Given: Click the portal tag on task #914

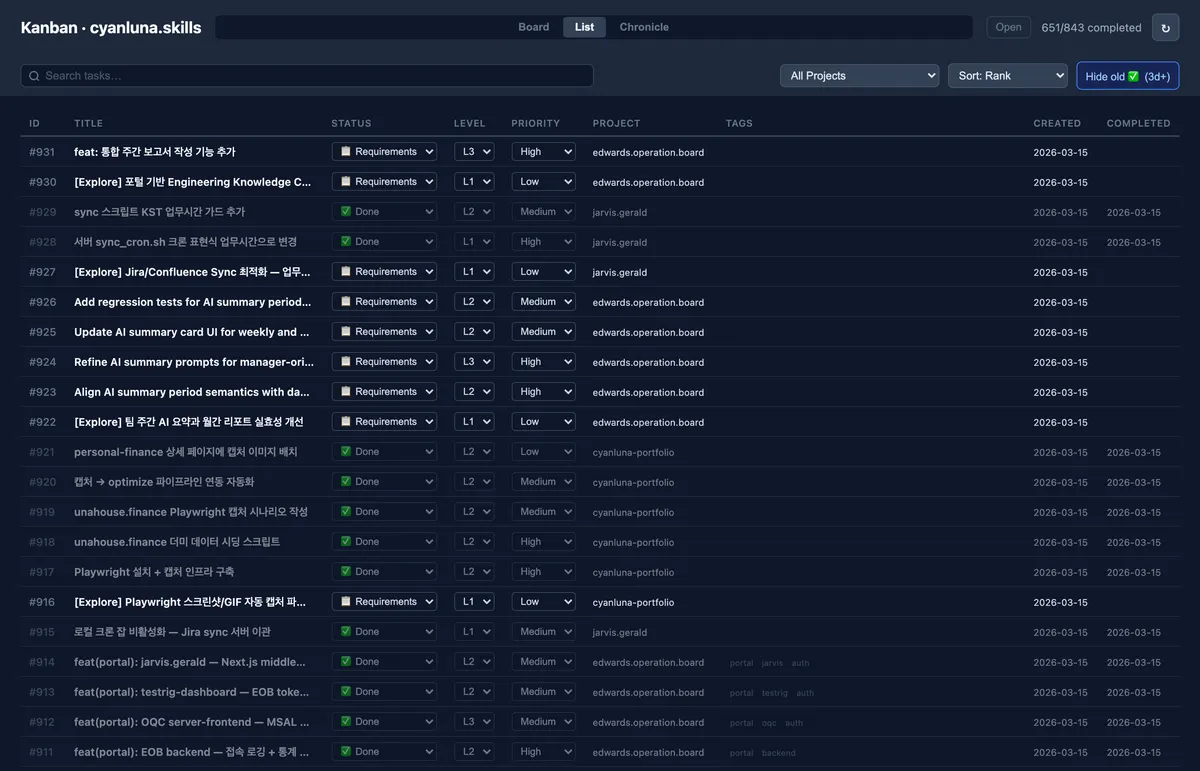Looking at the screenshot, I should (741, 663).
